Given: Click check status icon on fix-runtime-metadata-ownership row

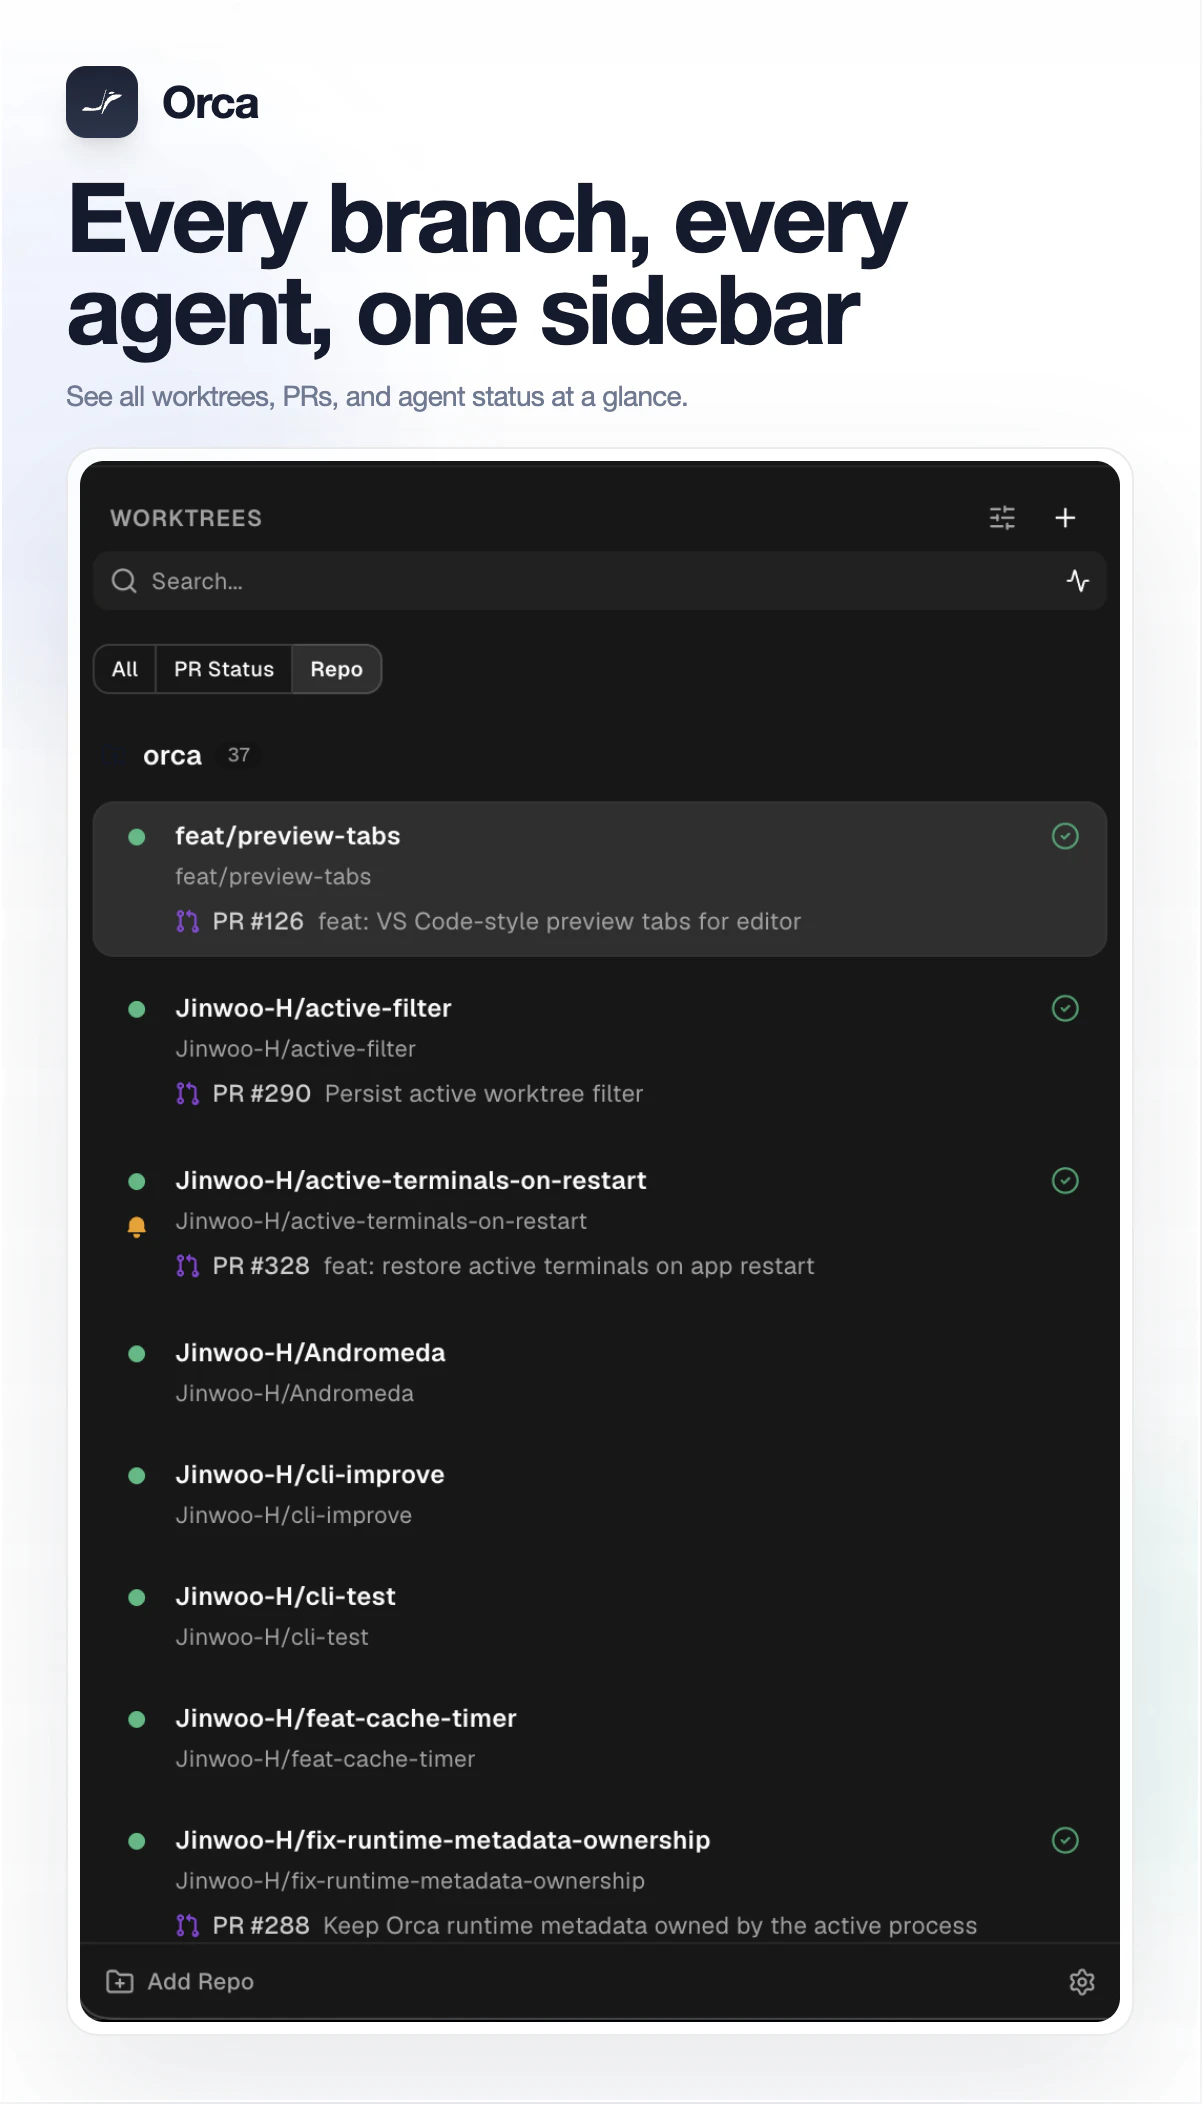Looking at the screenshot, I should click(x=1065, y=1840).
